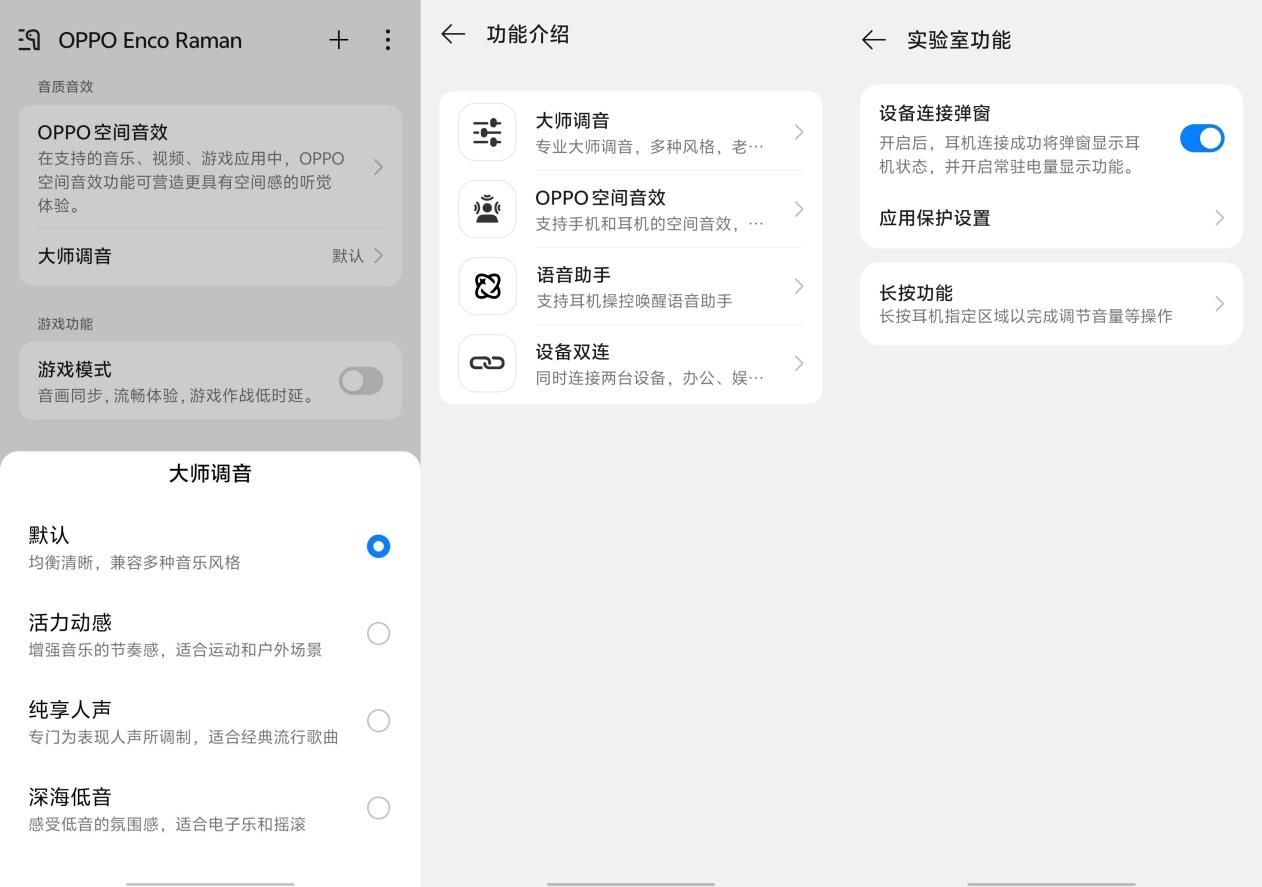Tap the 功能介绍 page title
The width and height of the screenshot is (1262, 887).
click(528, 34)
